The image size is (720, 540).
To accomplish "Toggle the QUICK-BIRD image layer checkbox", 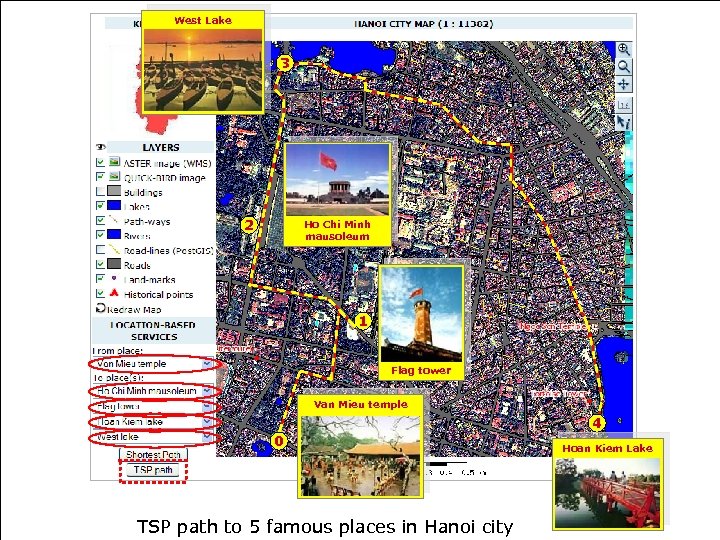I will click(x=100, y=177).
